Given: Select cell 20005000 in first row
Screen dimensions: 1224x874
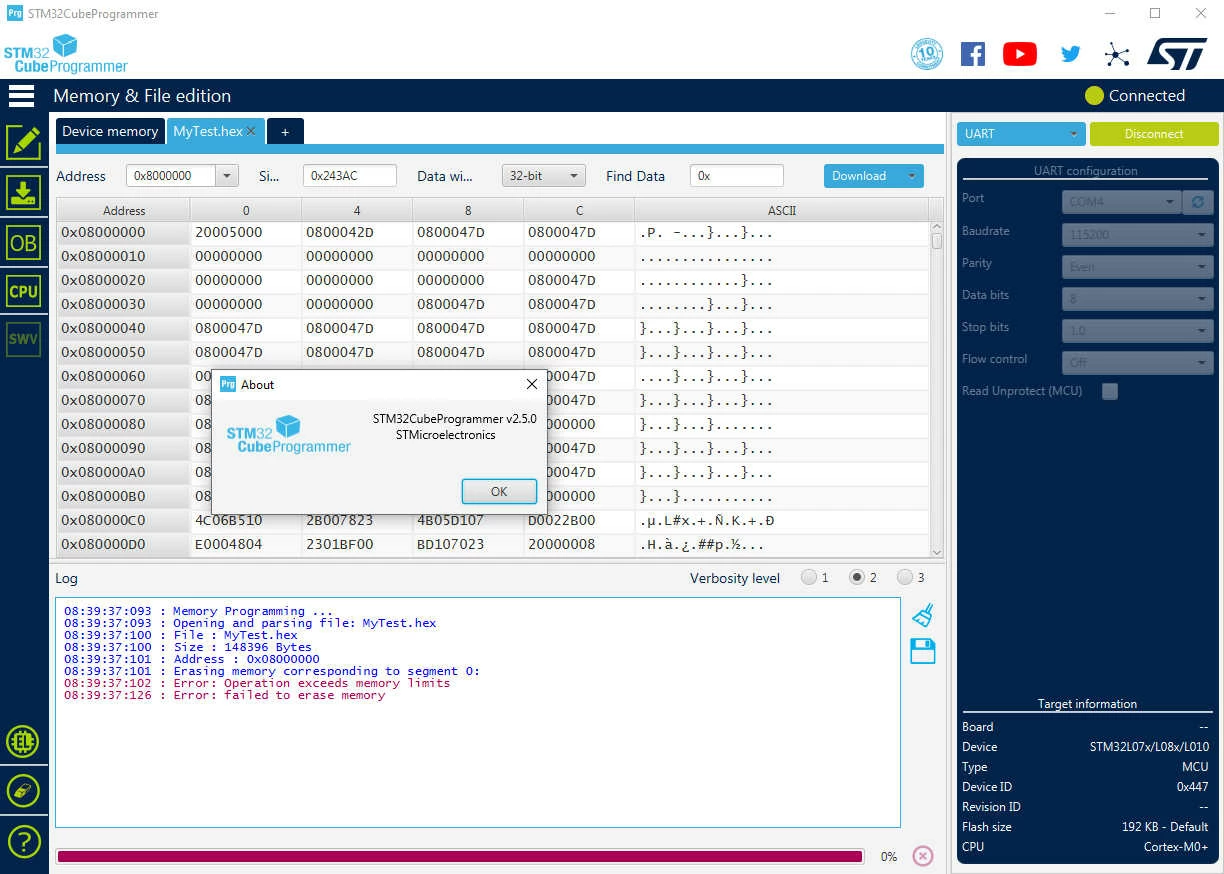Looking at the screenshot, I should (246, 233).
